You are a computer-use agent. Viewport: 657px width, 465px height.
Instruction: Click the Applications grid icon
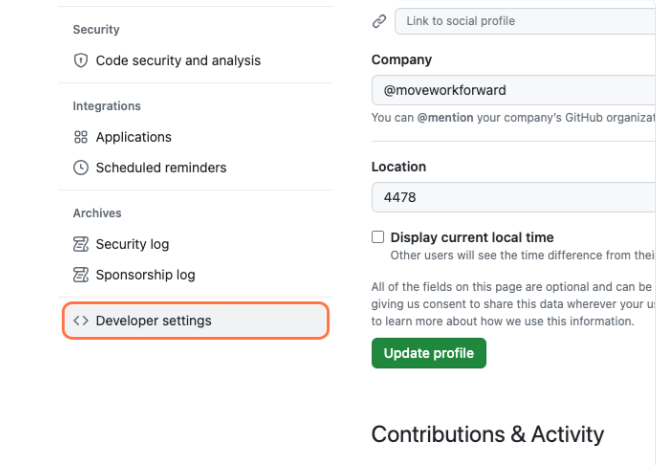click(x=81, y=138)
